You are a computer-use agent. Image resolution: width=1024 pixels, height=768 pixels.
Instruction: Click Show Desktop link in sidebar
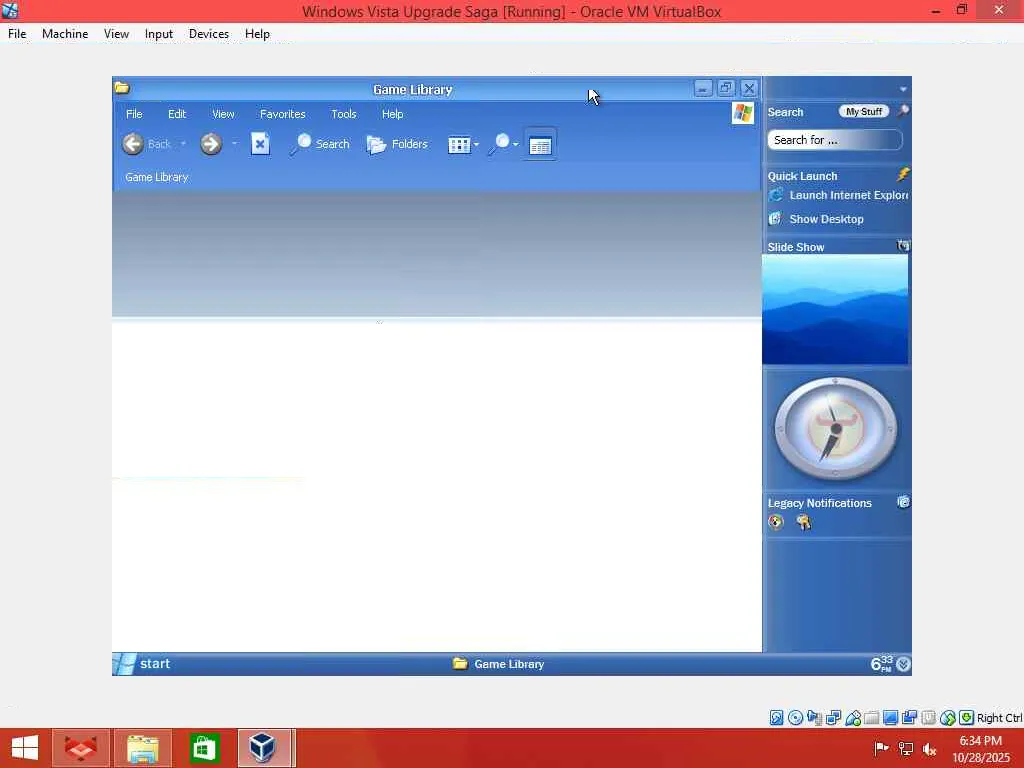[x=826, y=219]
